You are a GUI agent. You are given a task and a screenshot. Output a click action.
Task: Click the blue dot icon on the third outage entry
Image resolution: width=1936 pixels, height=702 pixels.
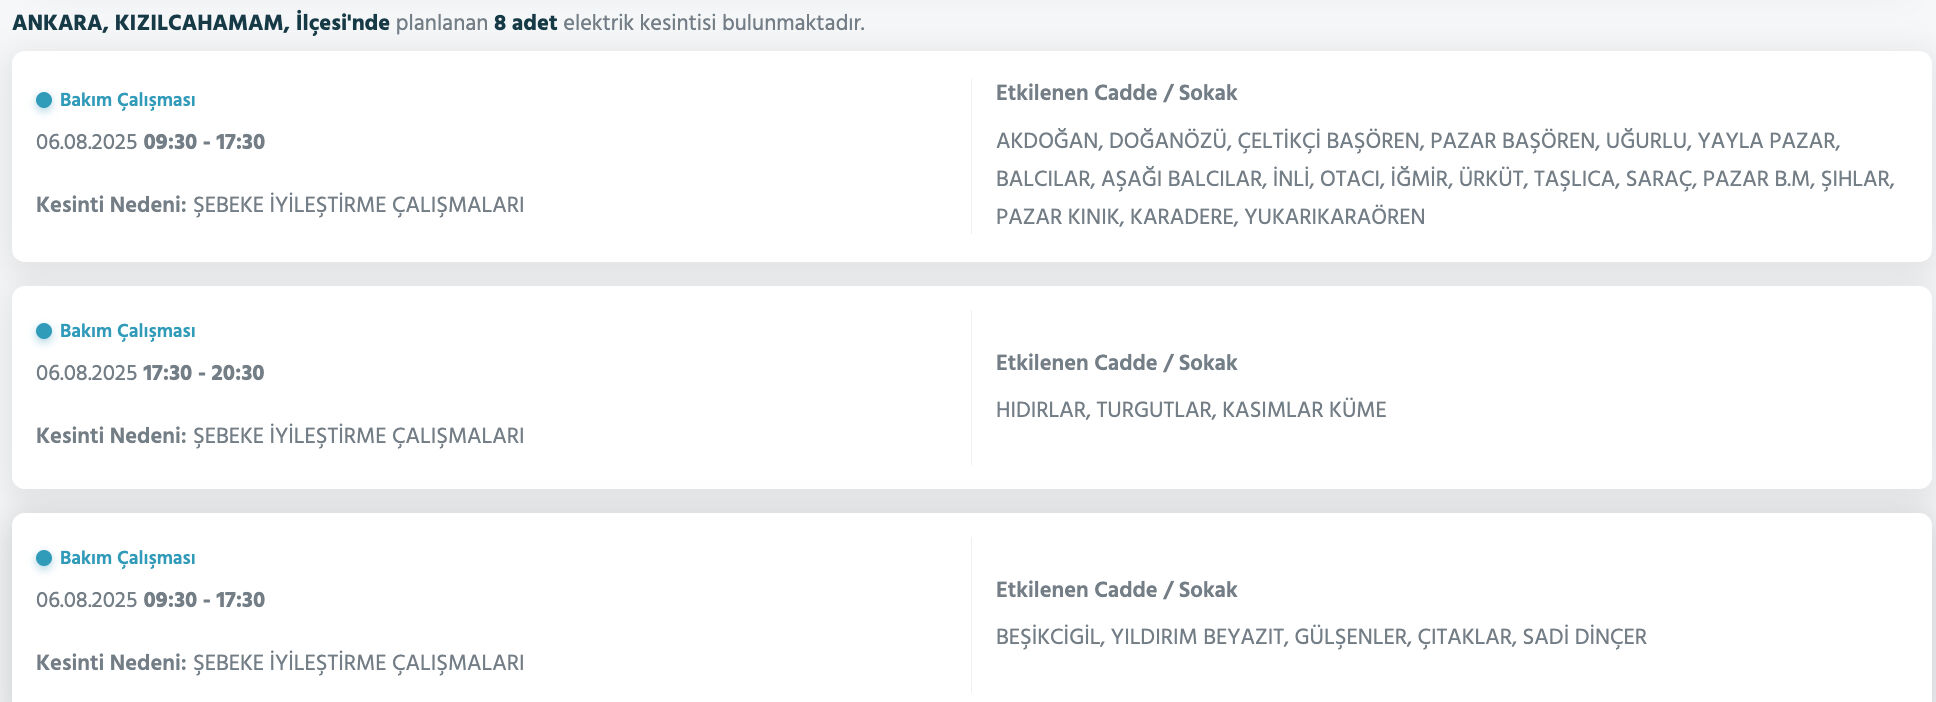click(x=42, y=558)
